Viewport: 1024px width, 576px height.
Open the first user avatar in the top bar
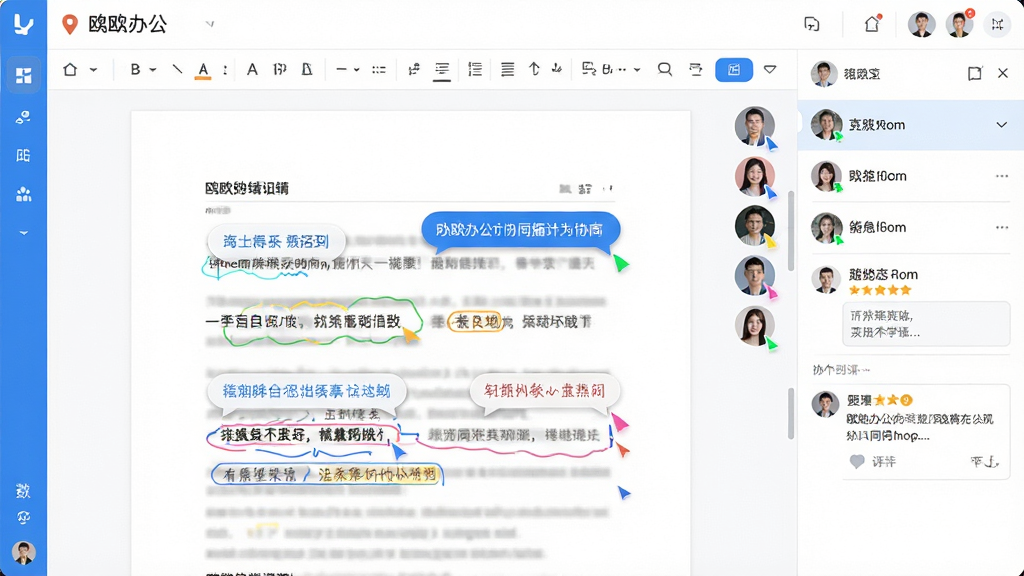[921, 24]
